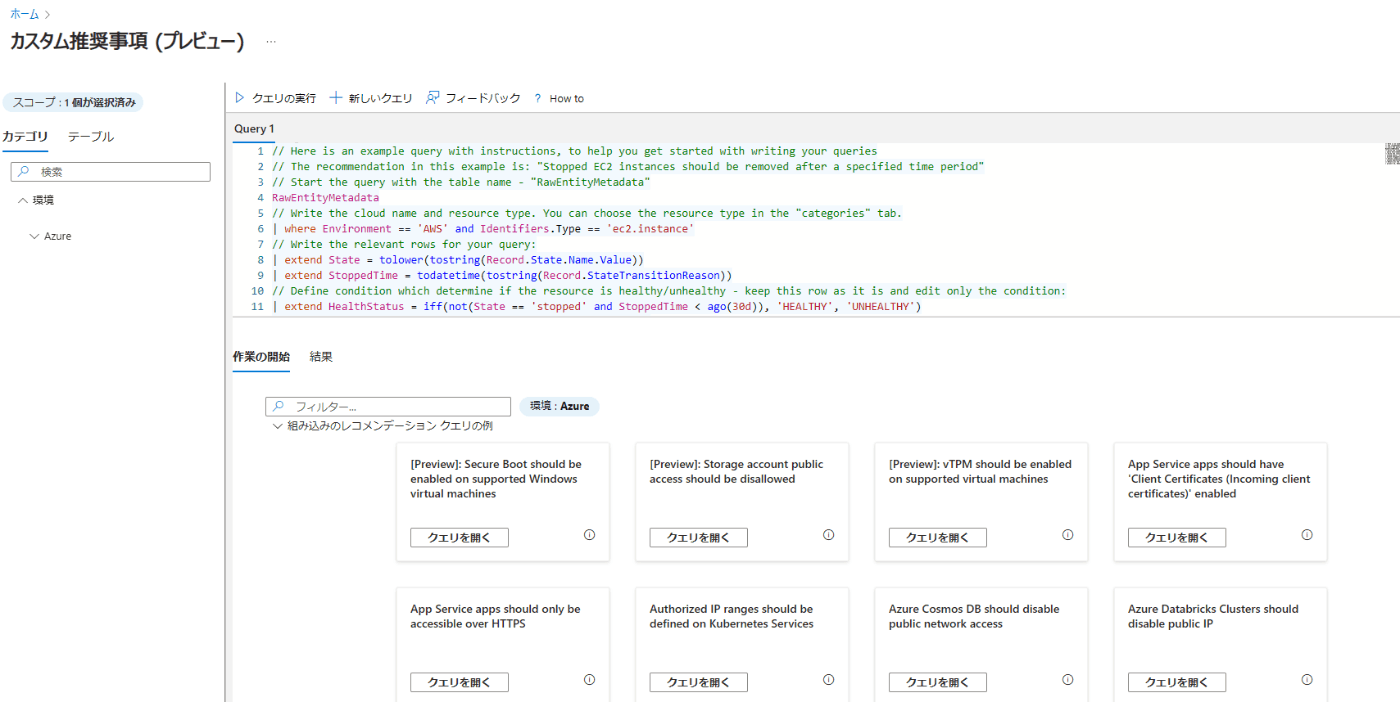Click Azure Databricks Clusters card title text
1400x702 pixels.
1213,616
